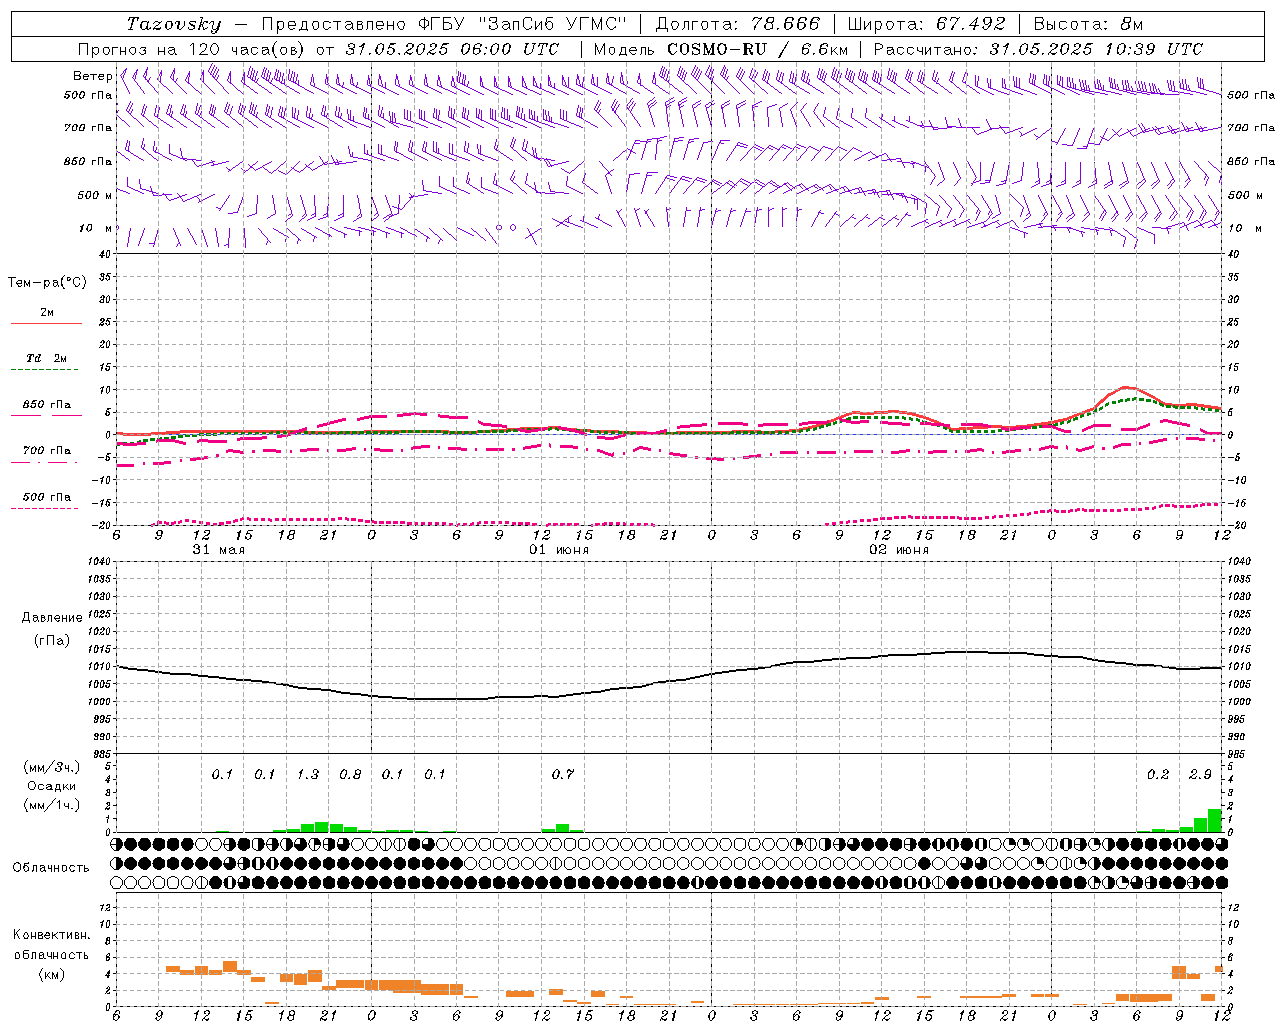The image size is (1280, 1024).
Task: Click the "0.7" precipitation amount value
Action: (x=563, y=775)
